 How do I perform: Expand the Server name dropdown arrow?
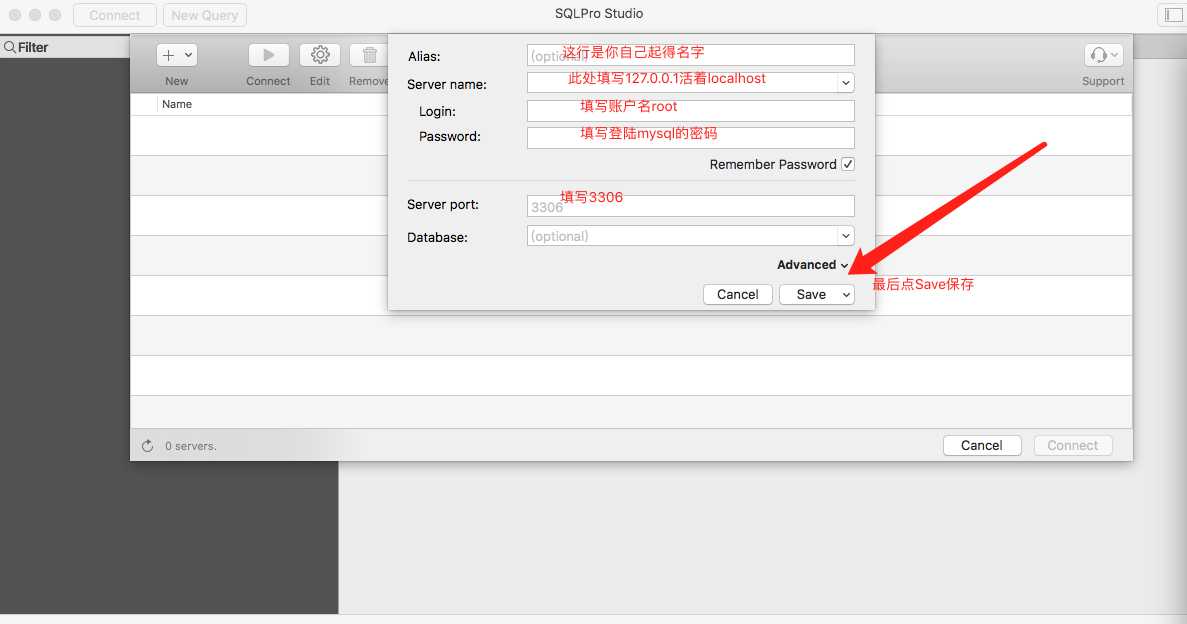(846, 83)
